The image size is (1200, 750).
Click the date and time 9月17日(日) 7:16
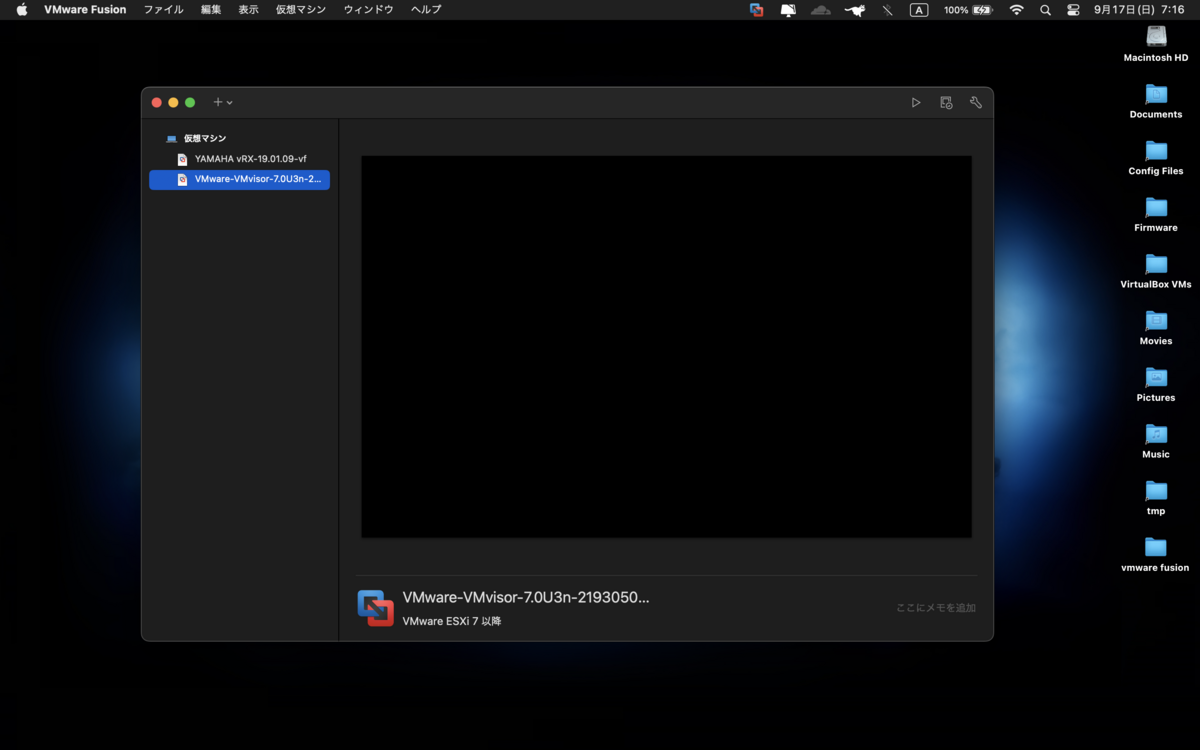click(x=1139, y=10)
